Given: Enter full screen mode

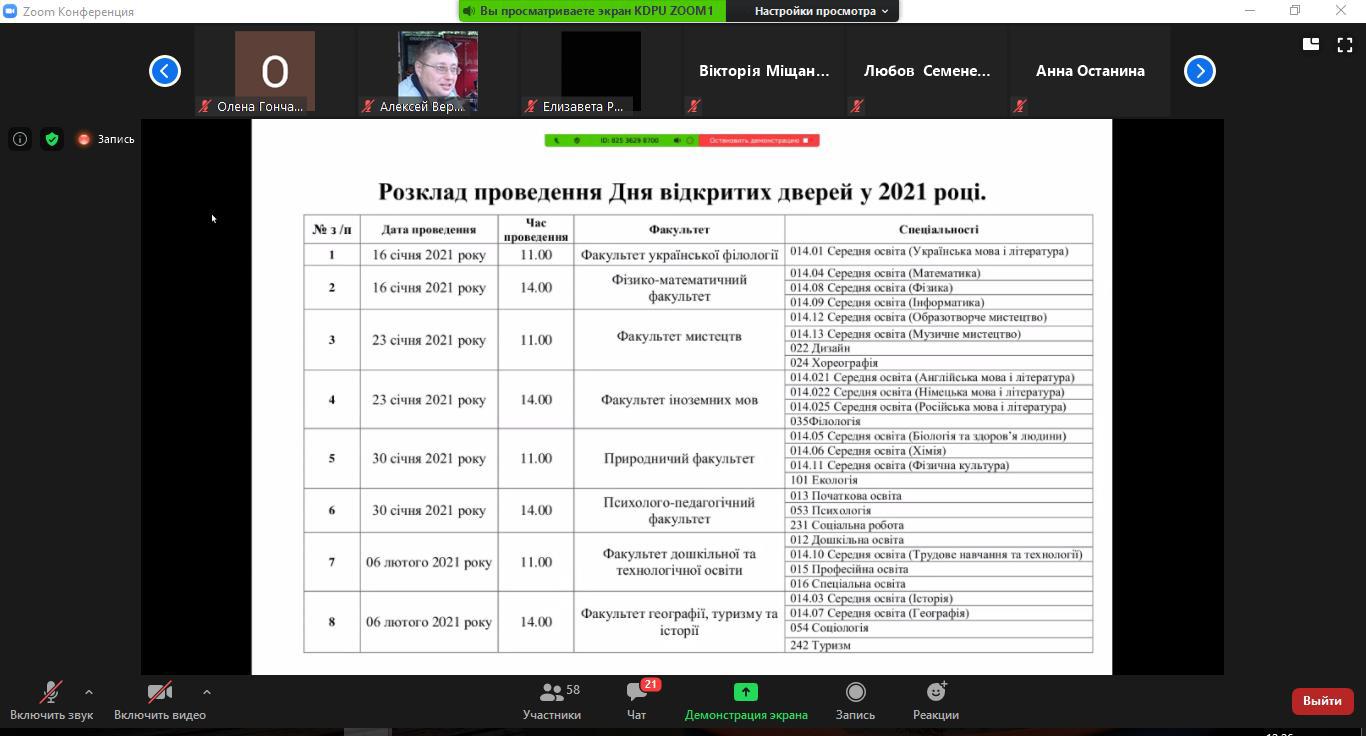Looking at the screenshot, I should [x=1345, y=44].
